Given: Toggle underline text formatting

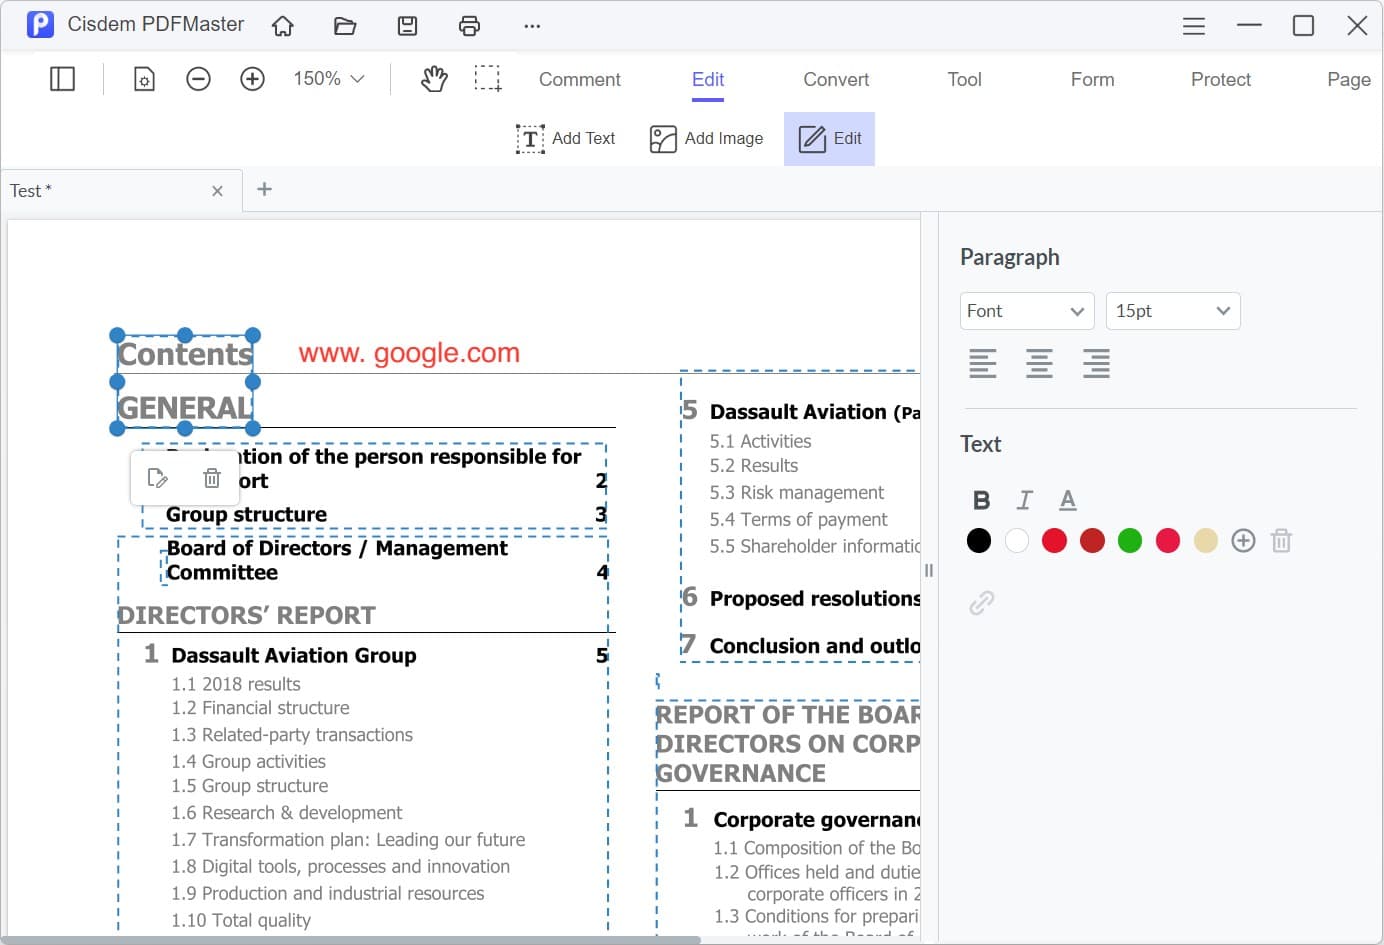Looking at the screenshot, I should 1067,499.
